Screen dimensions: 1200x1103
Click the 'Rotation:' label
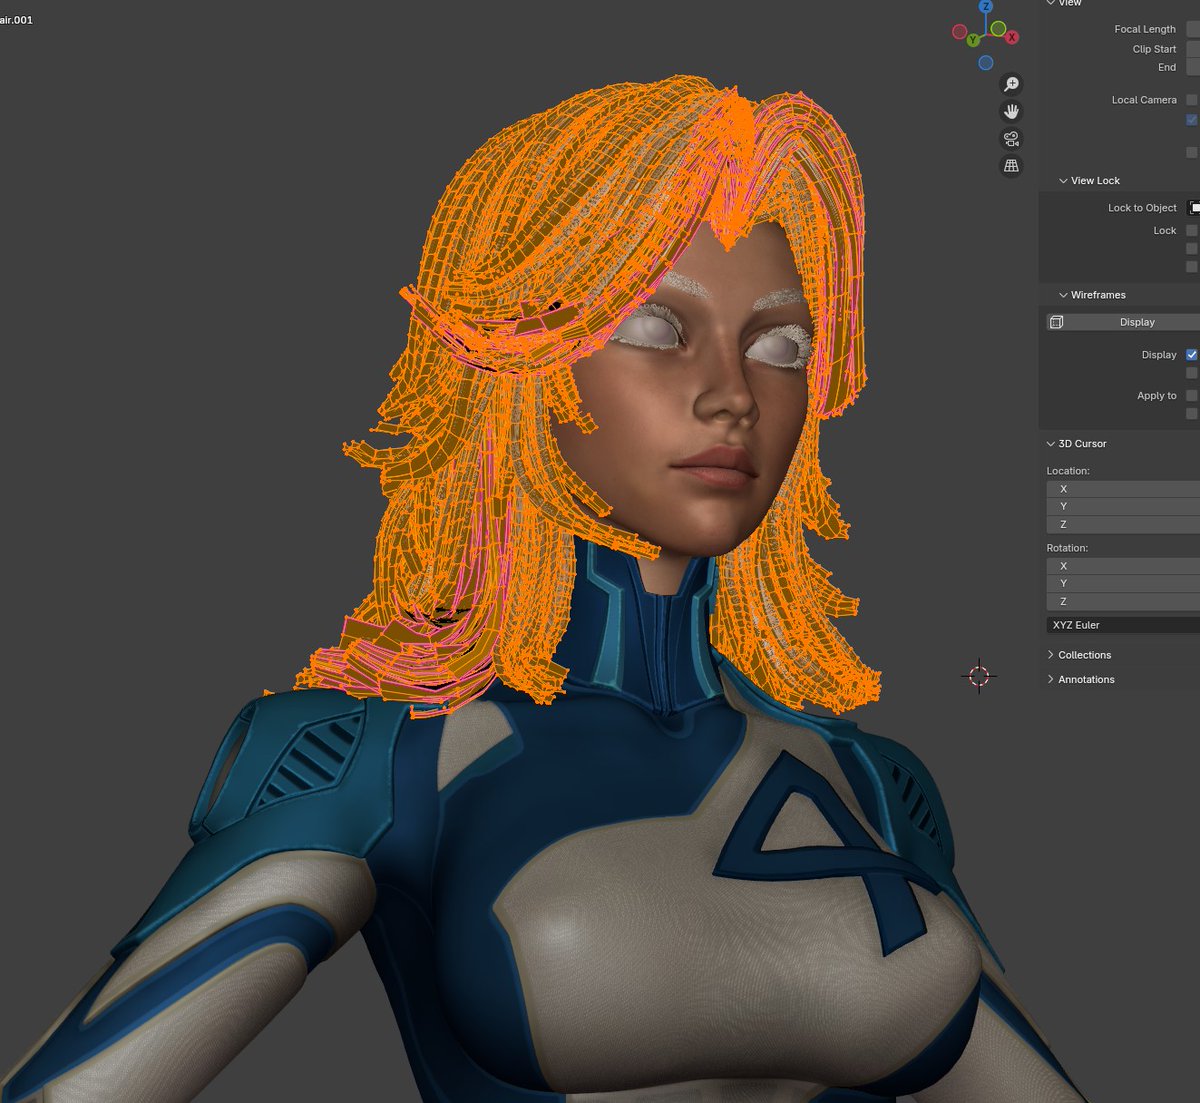click(x=1067, y=548)
